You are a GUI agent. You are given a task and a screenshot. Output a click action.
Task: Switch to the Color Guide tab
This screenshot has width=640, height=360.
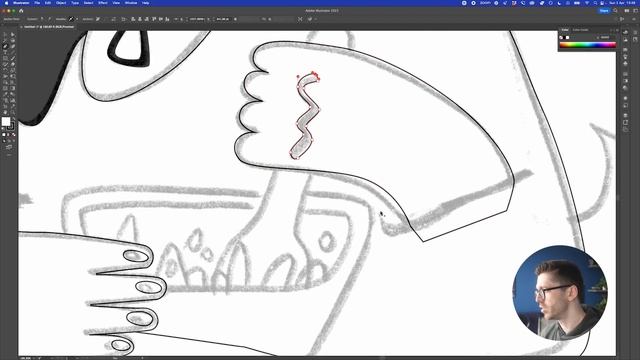580,30
